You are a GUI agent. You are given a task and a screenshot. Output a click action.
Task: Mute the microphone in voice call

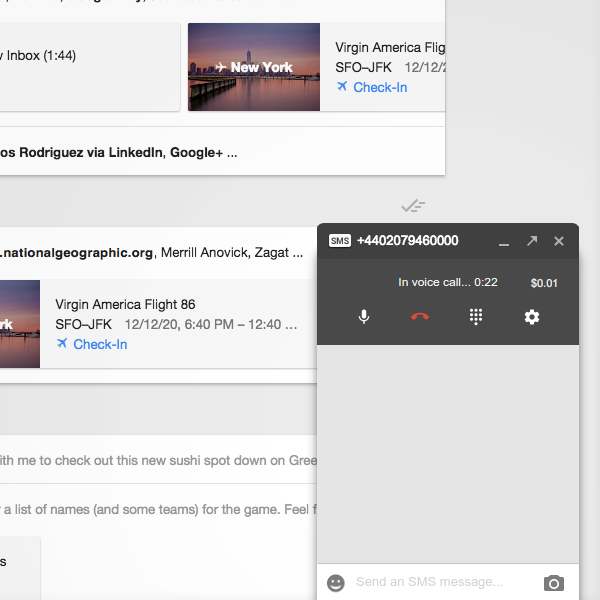[x=364, y=317]
